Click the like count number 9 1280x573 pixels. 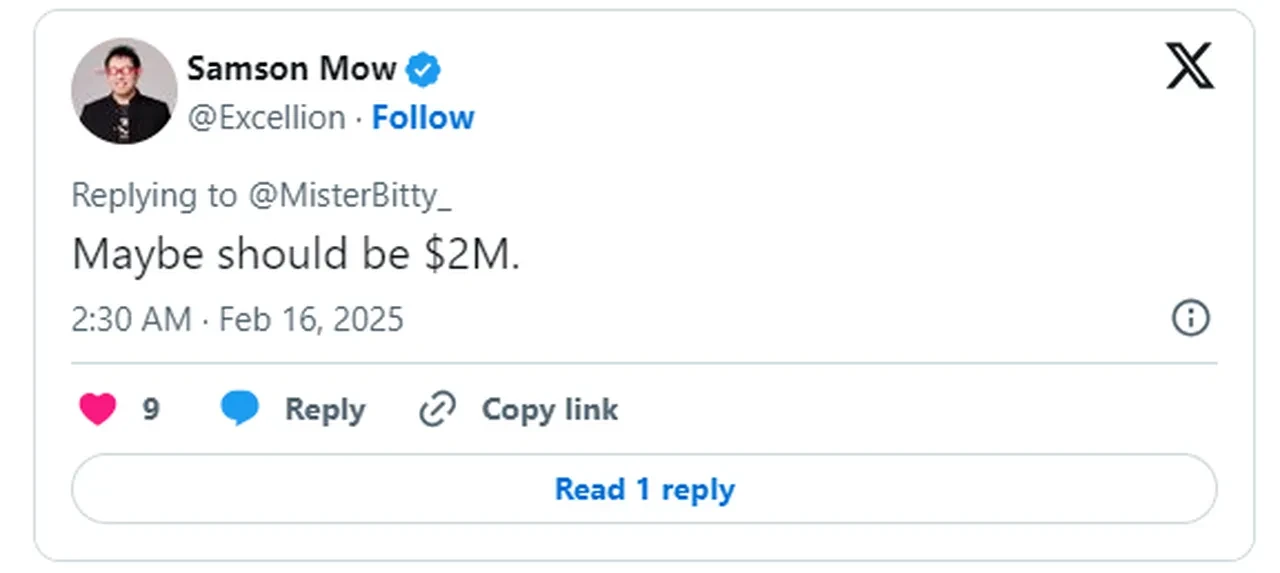coord(151,409)
